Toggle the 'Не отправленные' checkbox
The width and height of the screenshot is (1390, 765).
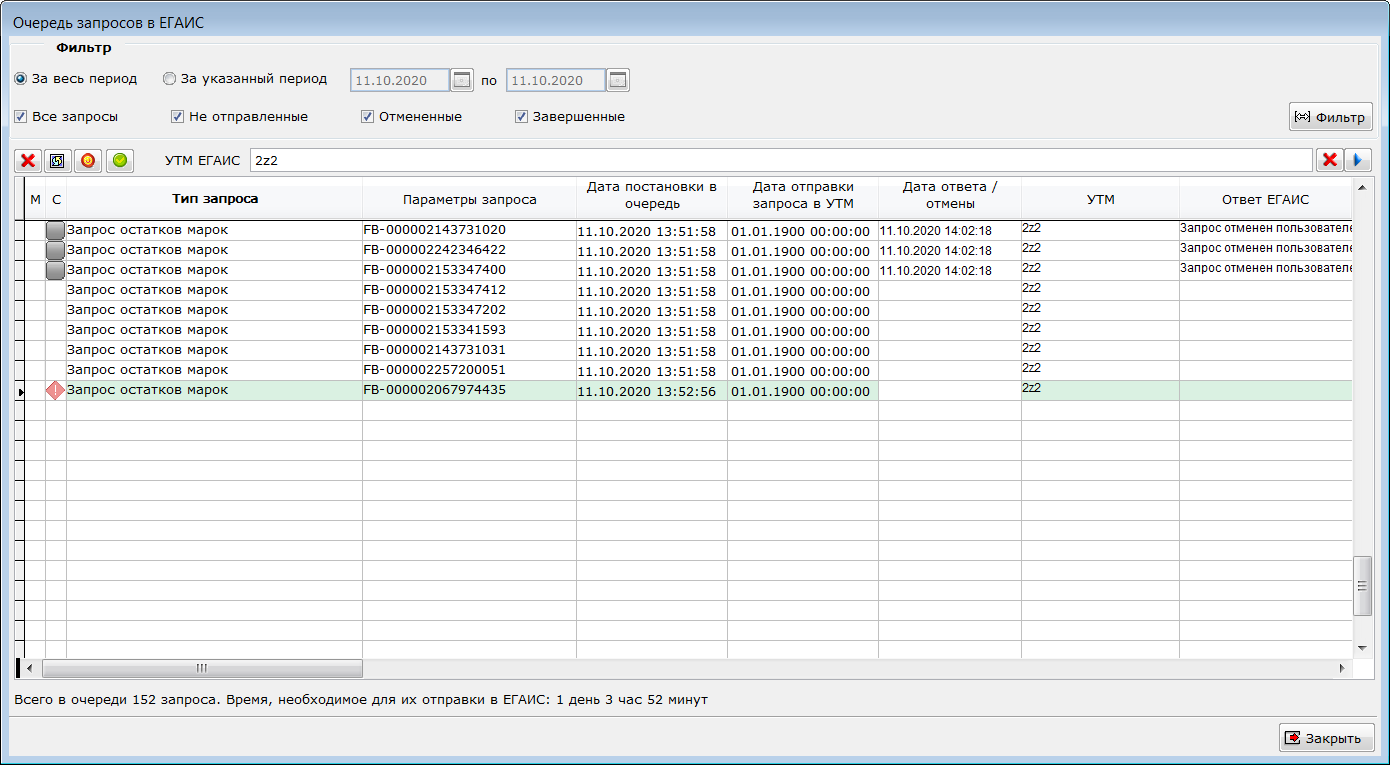pos(177,117)
